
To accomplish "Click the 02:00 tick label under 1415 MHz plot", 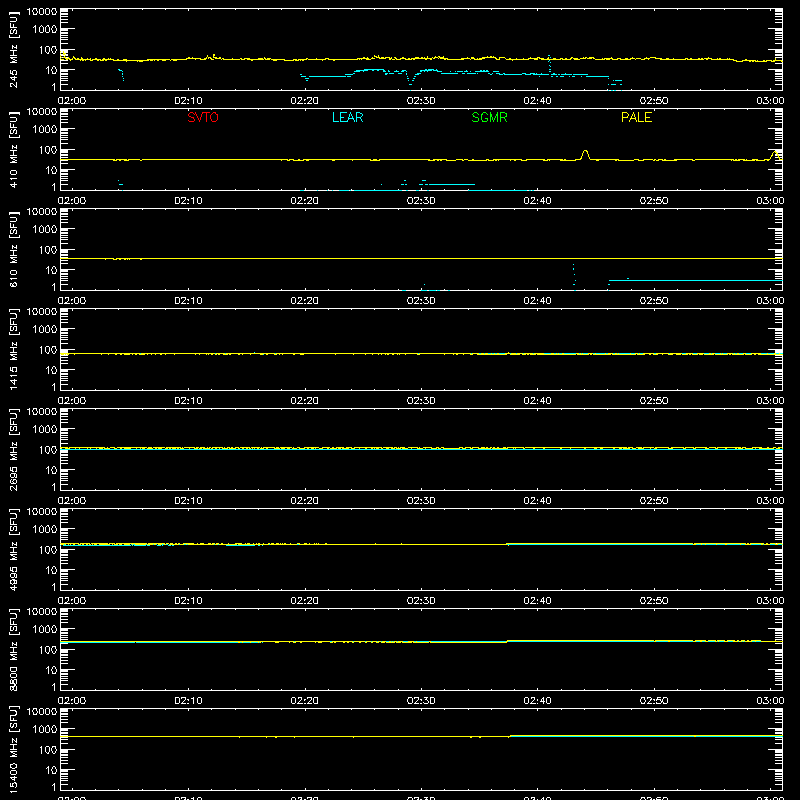I will (72, 401).
